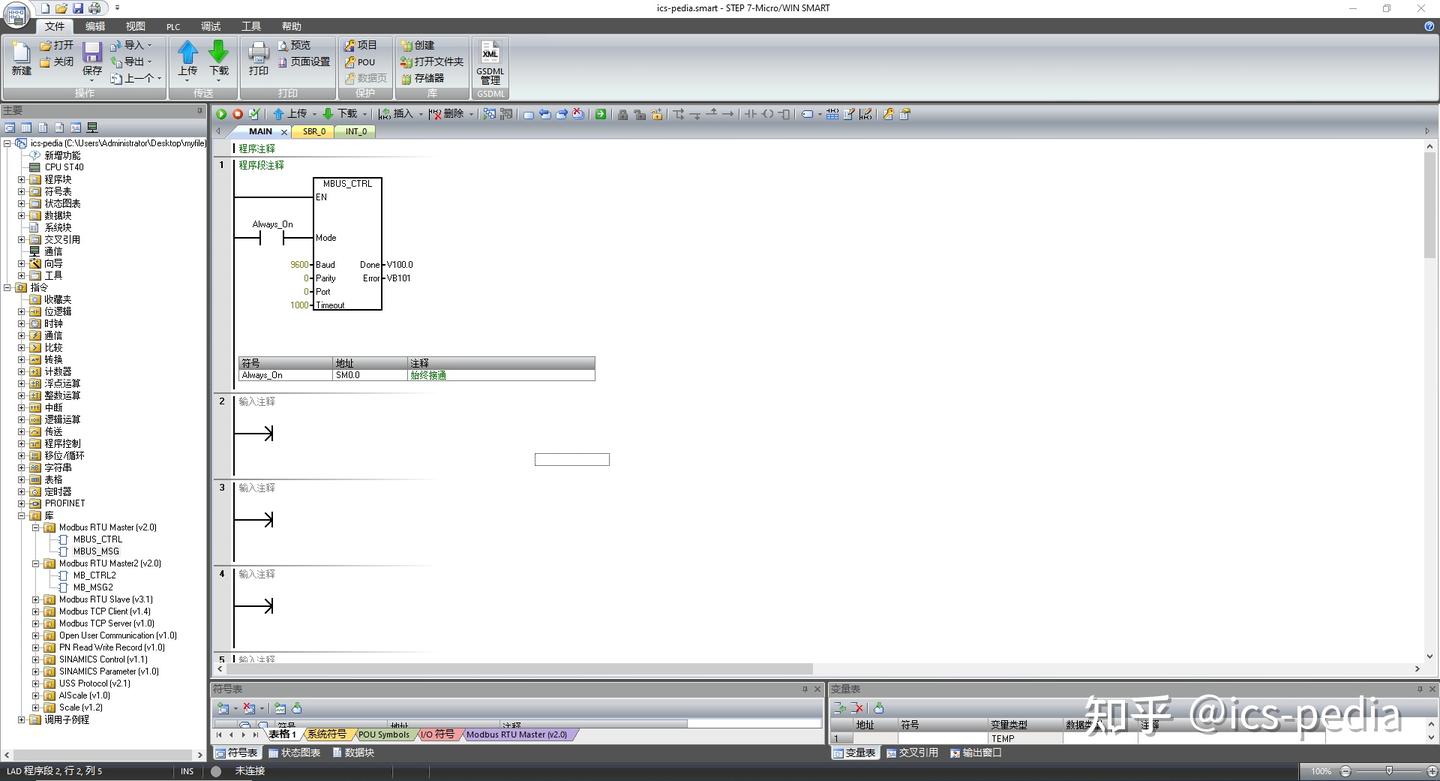
Task: Click the compile check icon in editor toolbar
Action: point(253,114)
